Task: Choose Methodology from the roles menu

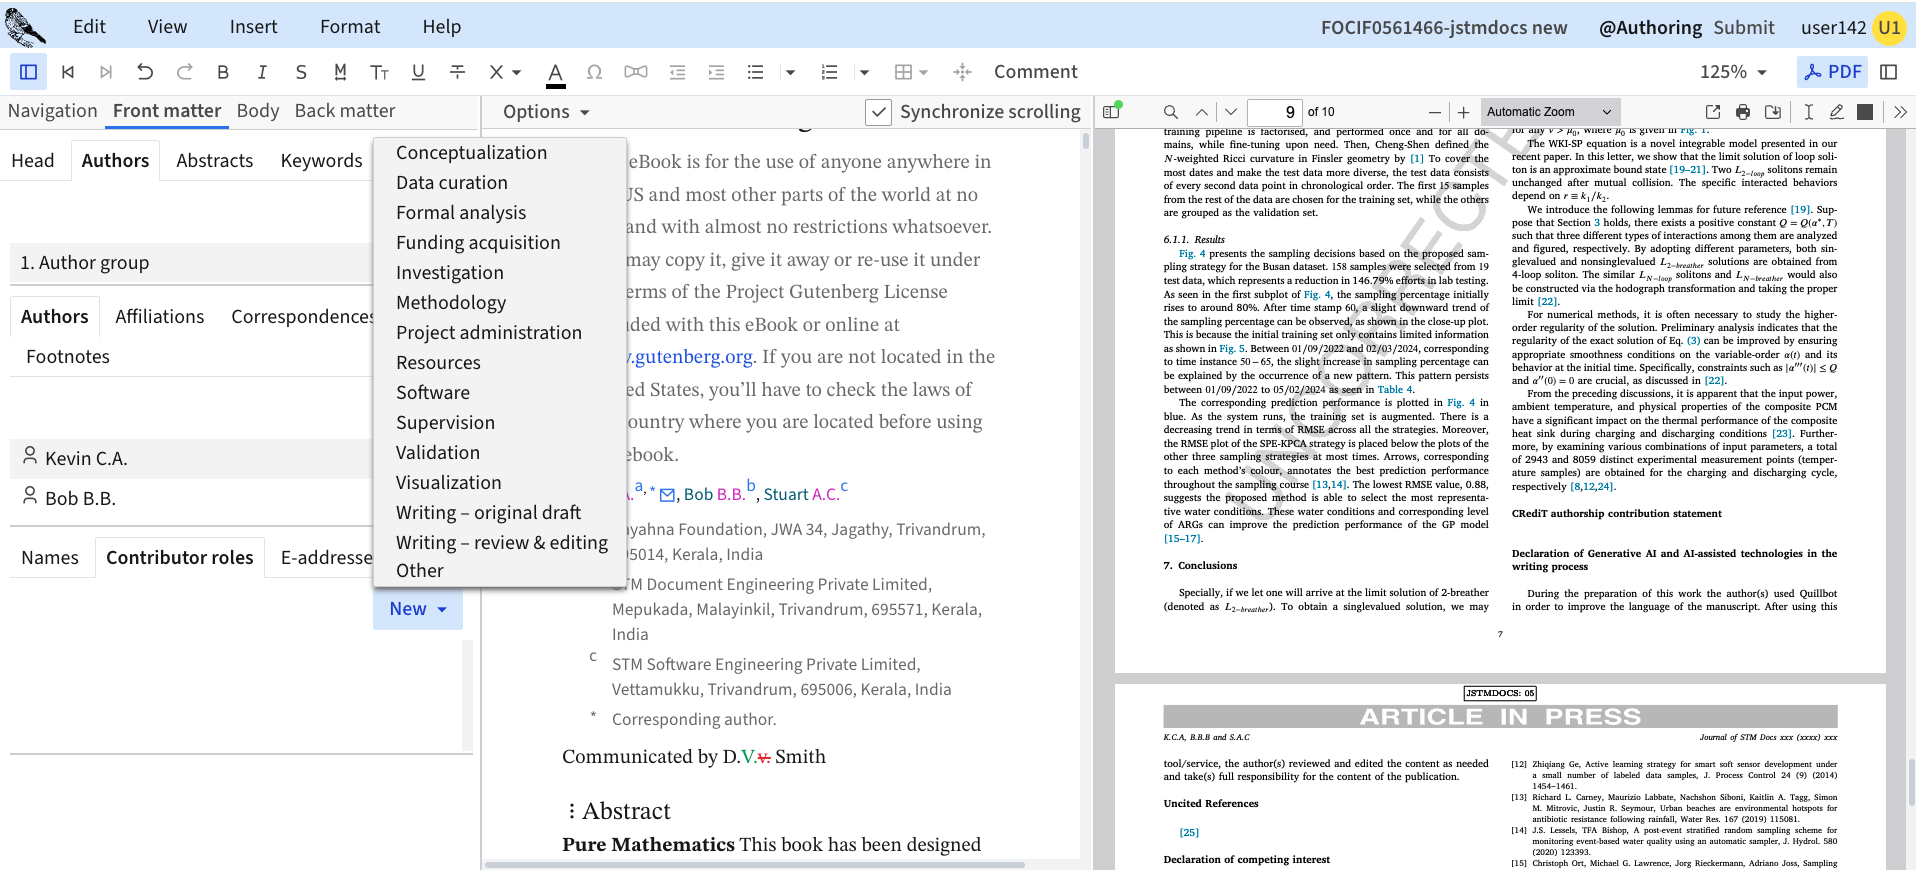Action: point(451,302)
